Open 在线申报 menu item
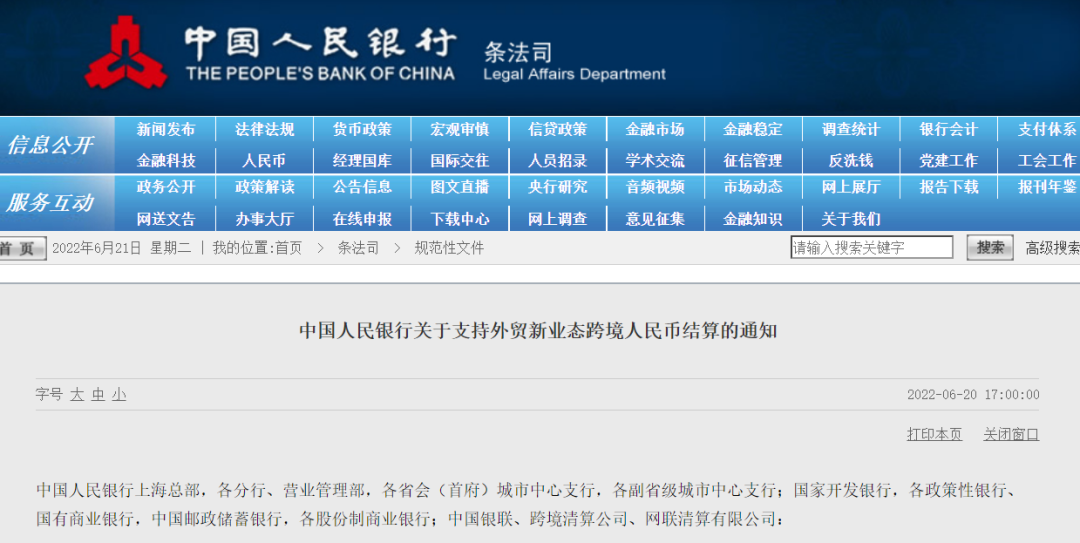The width and height of the screenshot is (1080, 543). click(362, 219)
